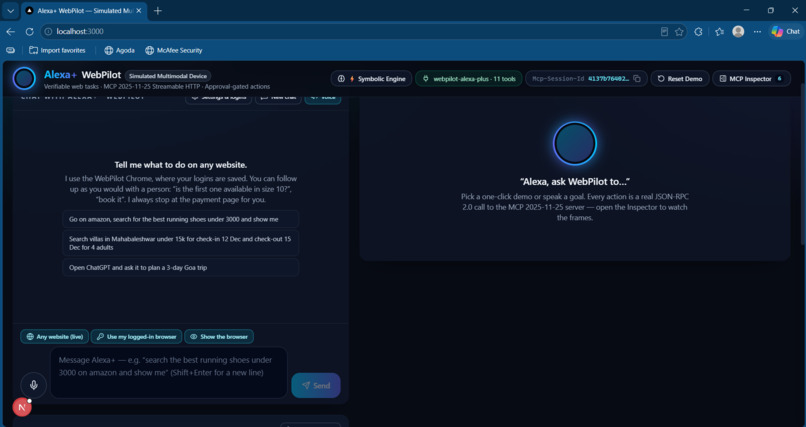The image size is (806, 427).
Task: Choose the amazon running shoes under 3000 suggestion
Action: (x=181, y=219)
